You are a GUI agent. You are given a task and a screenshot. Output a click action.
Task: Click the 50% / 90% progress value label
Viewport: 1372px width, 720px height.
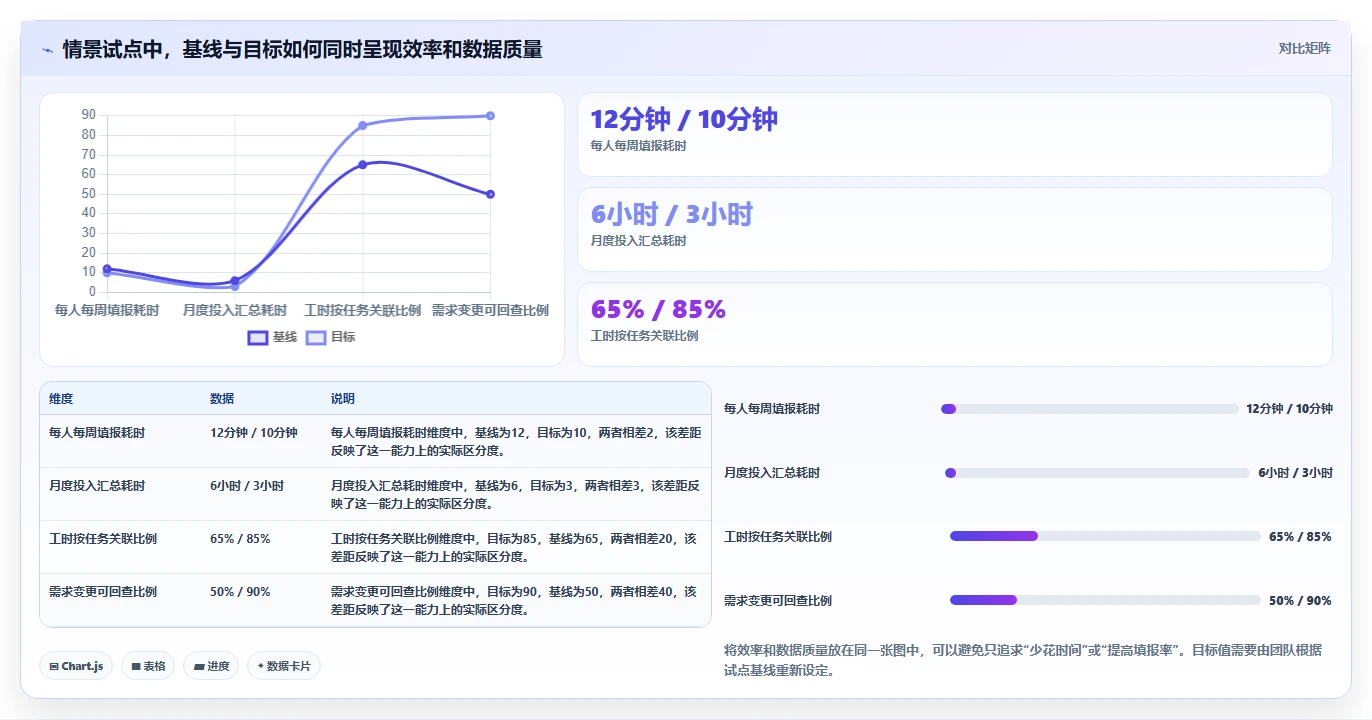[x=1300, y=601]
